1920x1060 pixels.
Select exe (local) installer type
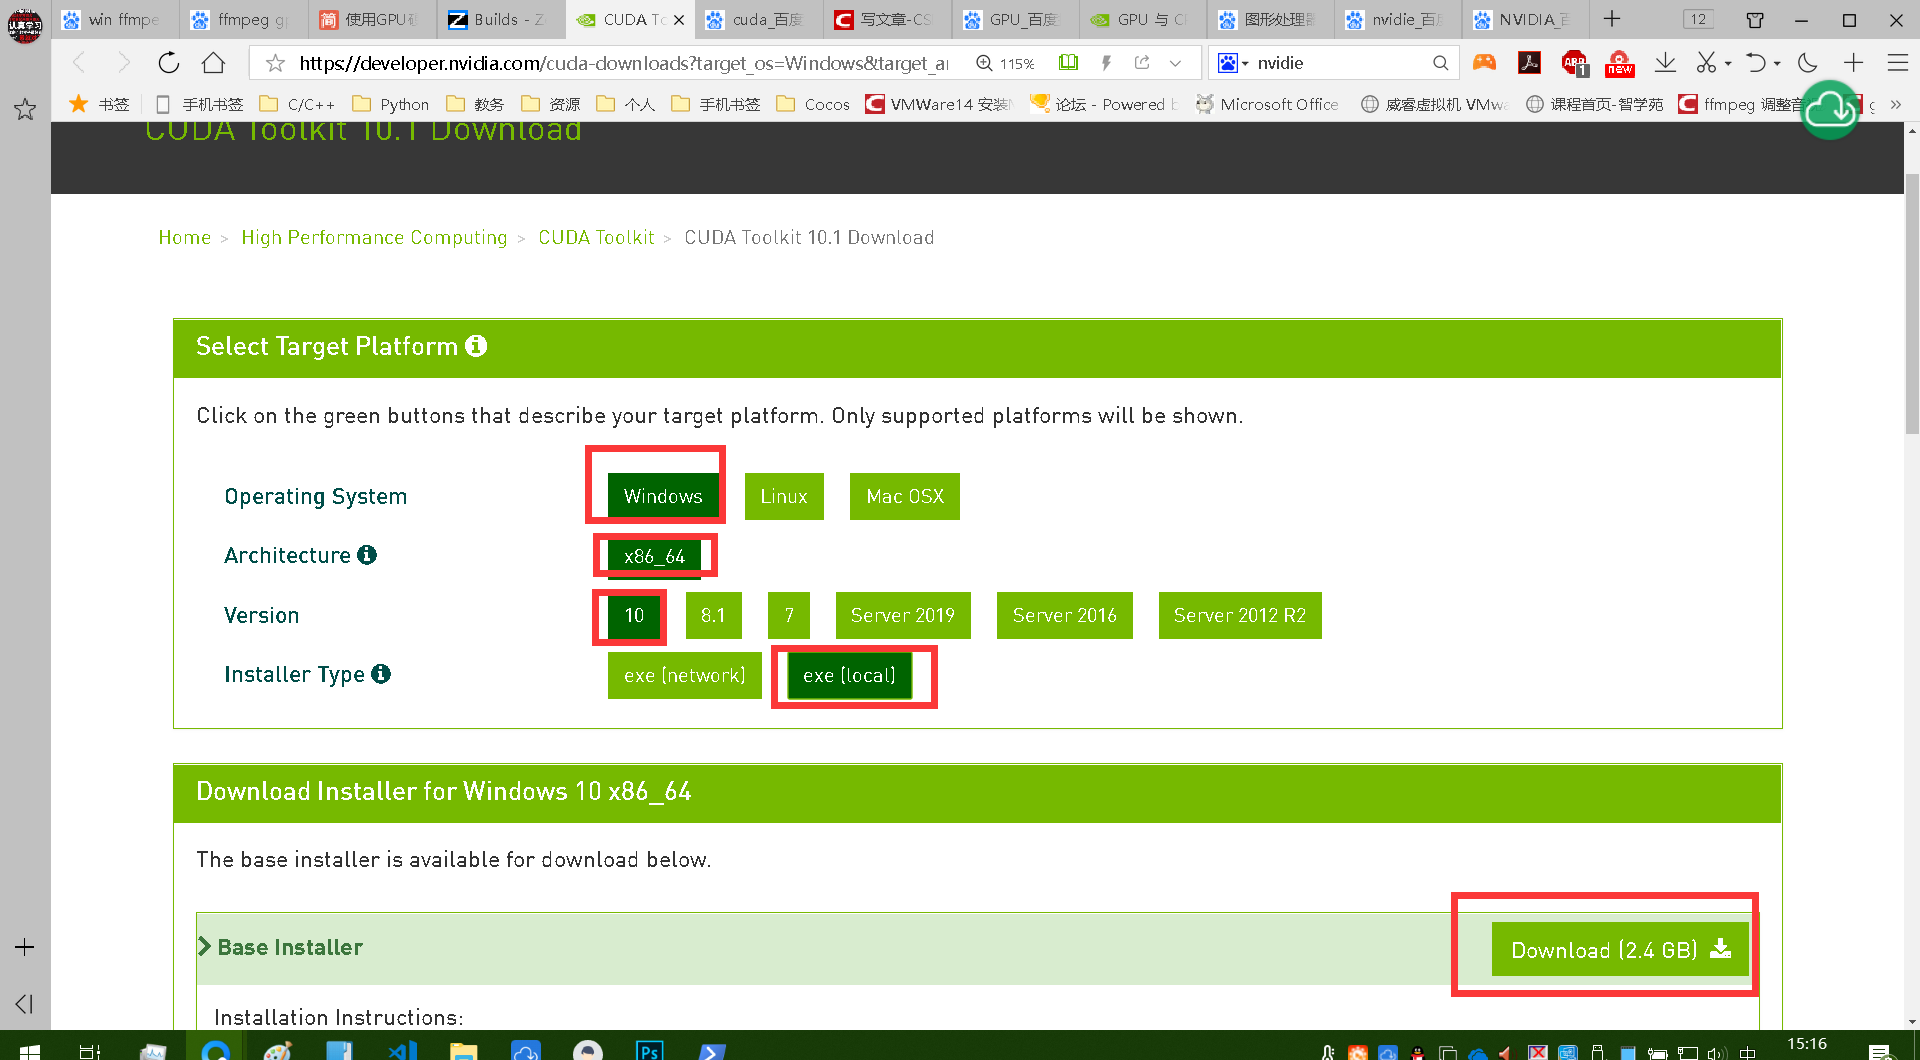pos(849,675)
